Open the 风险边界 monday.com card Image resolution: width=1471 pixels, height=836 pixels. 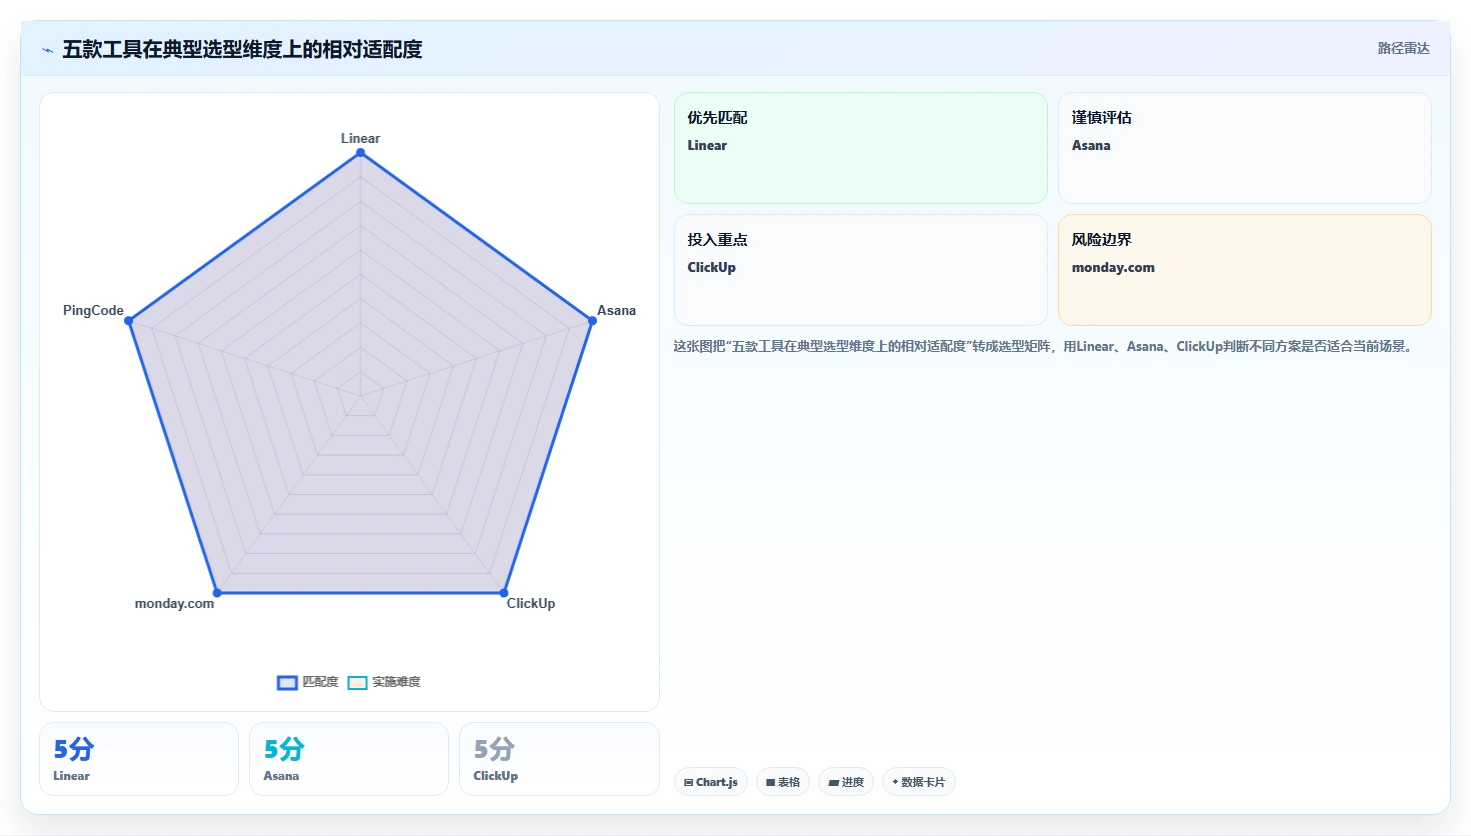[x=1245, y=270]
